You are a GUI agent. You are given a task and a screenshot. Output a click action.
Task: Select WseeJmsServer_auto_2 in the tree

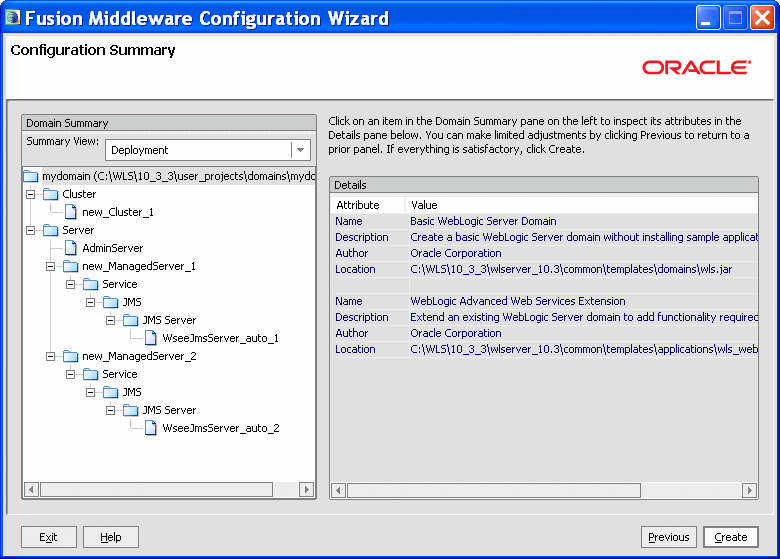click(x=221, y=428)
